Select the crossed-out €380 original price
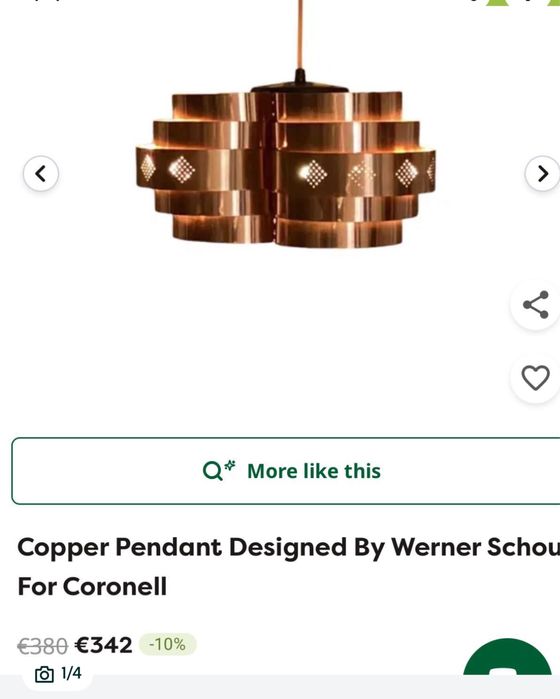Image resolution: width=560 pixels, height=699 pixels. click(x=42, y=646)
